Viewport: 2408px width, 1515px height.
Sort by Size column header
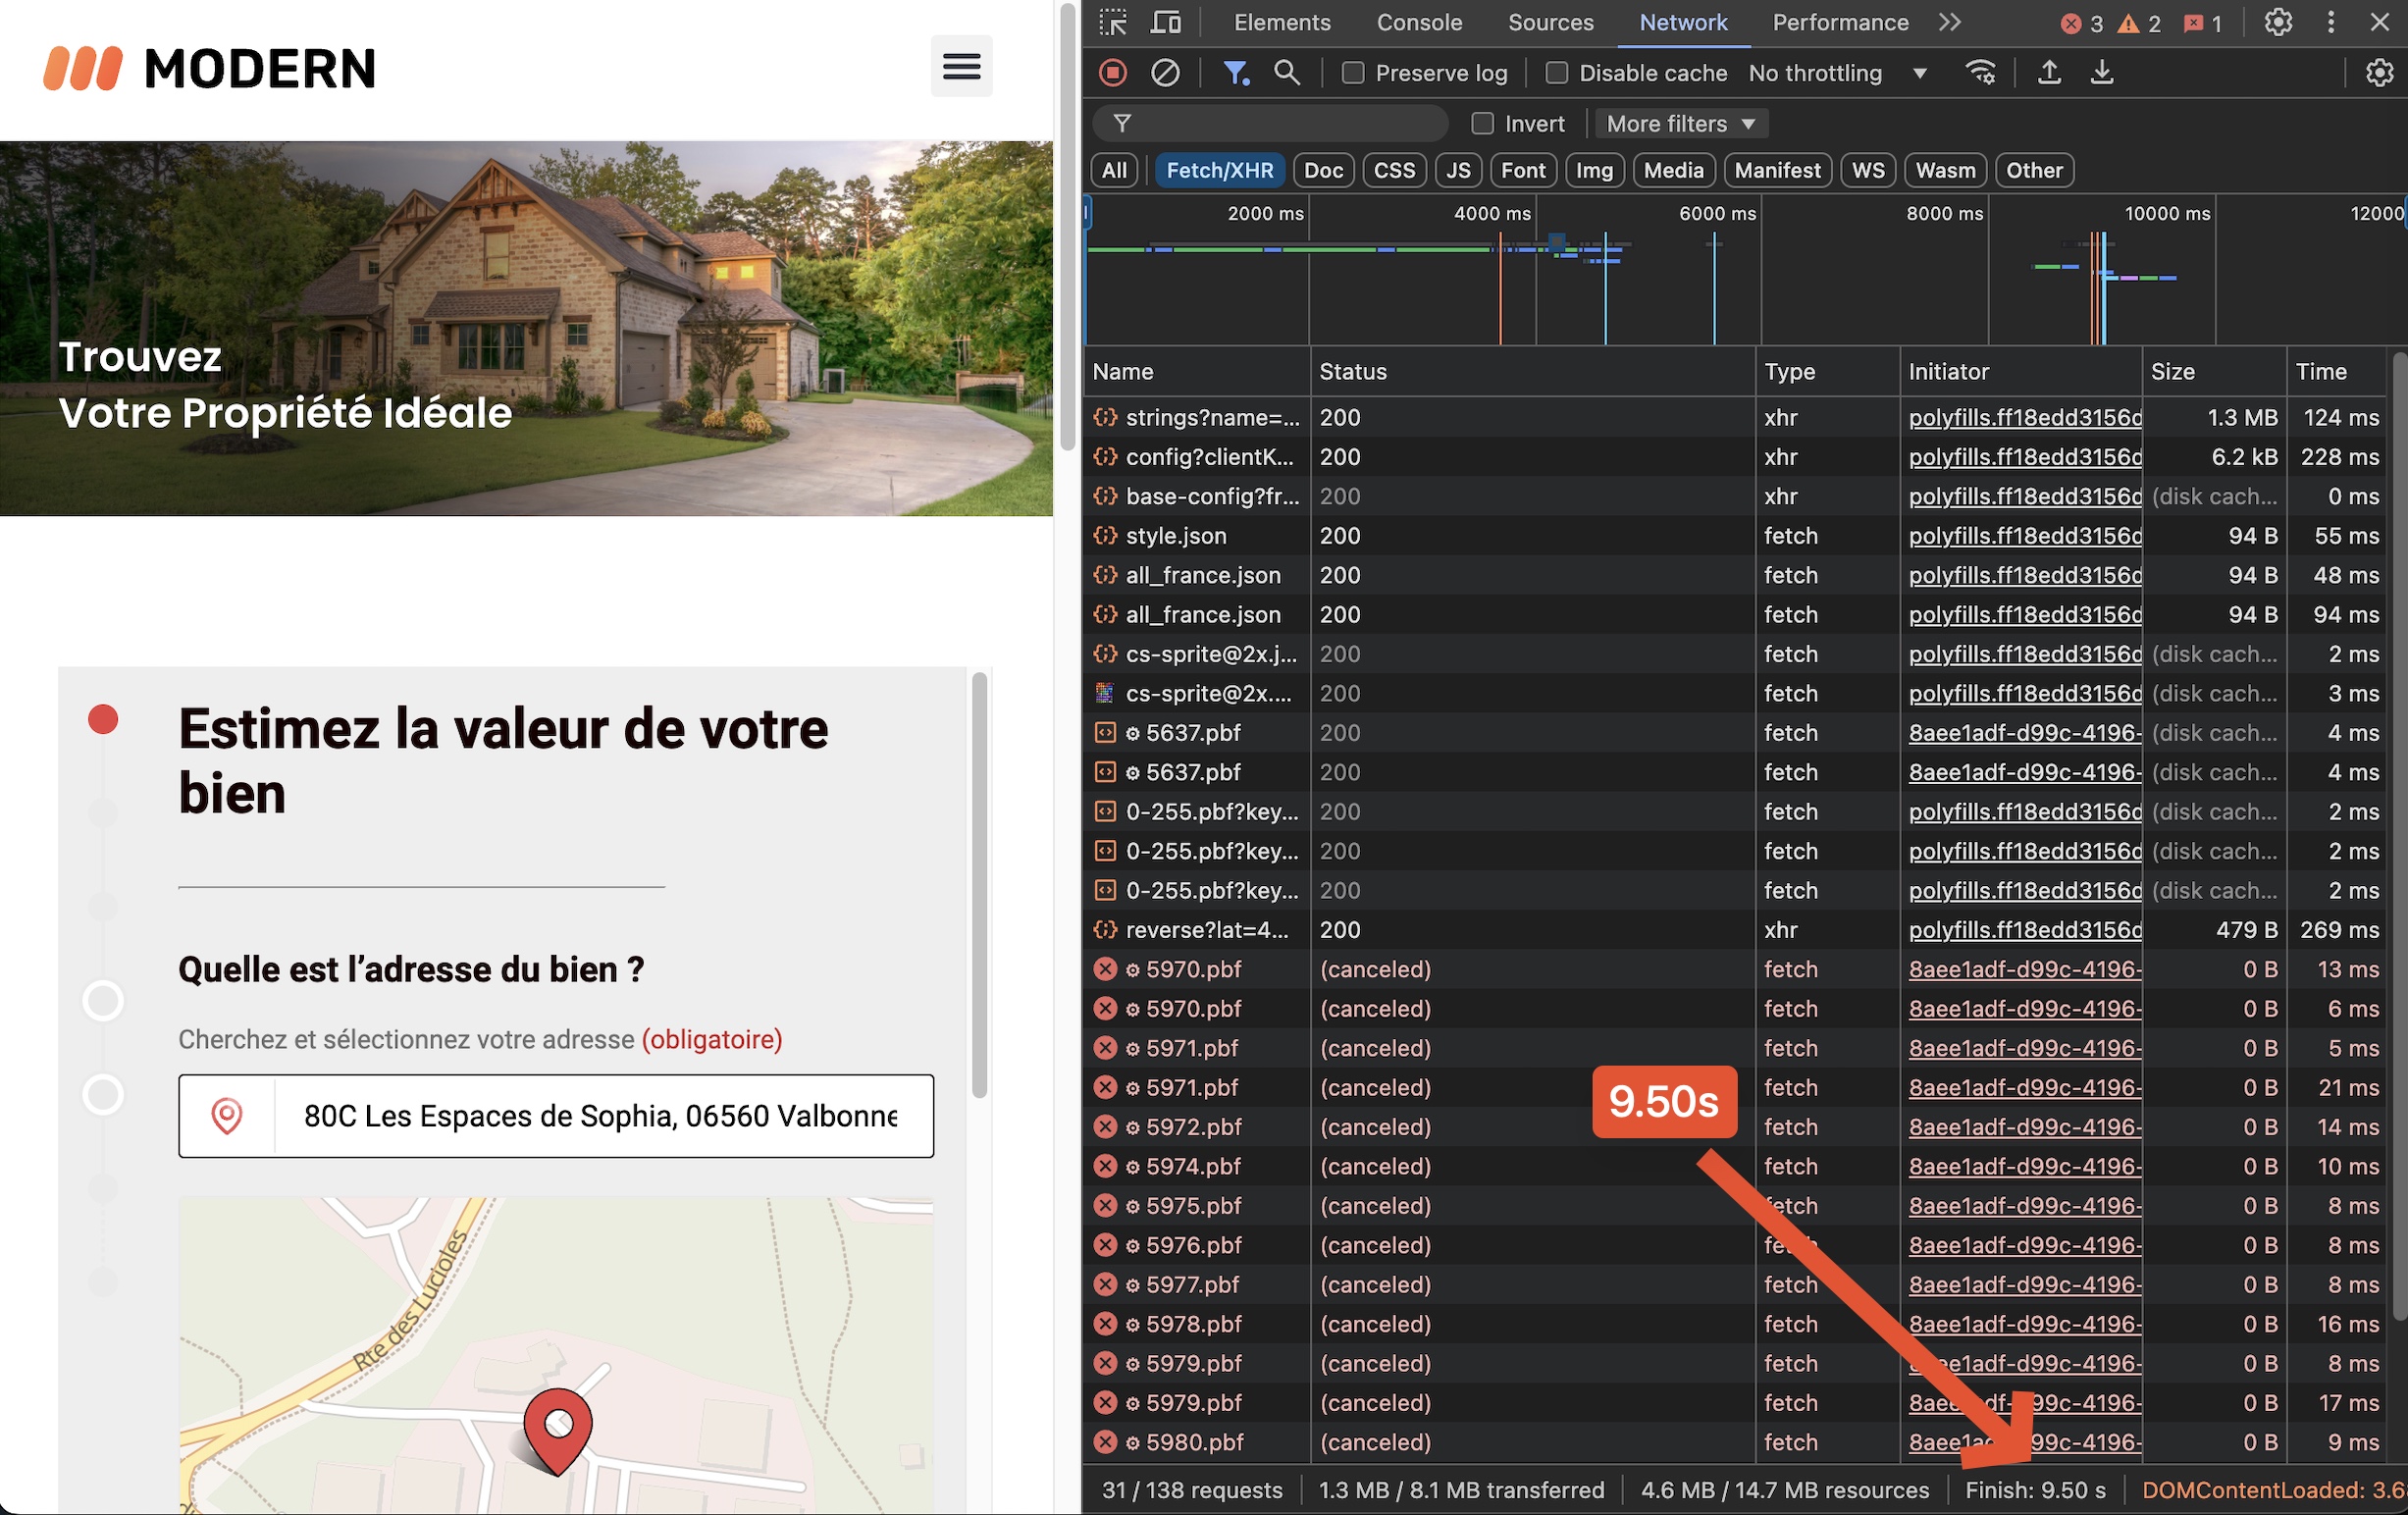tap(2214, 371)
